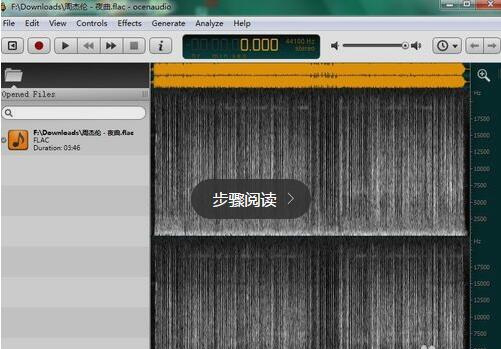Rewind the playback position
The image size is (501, 362).
[88, 46]
